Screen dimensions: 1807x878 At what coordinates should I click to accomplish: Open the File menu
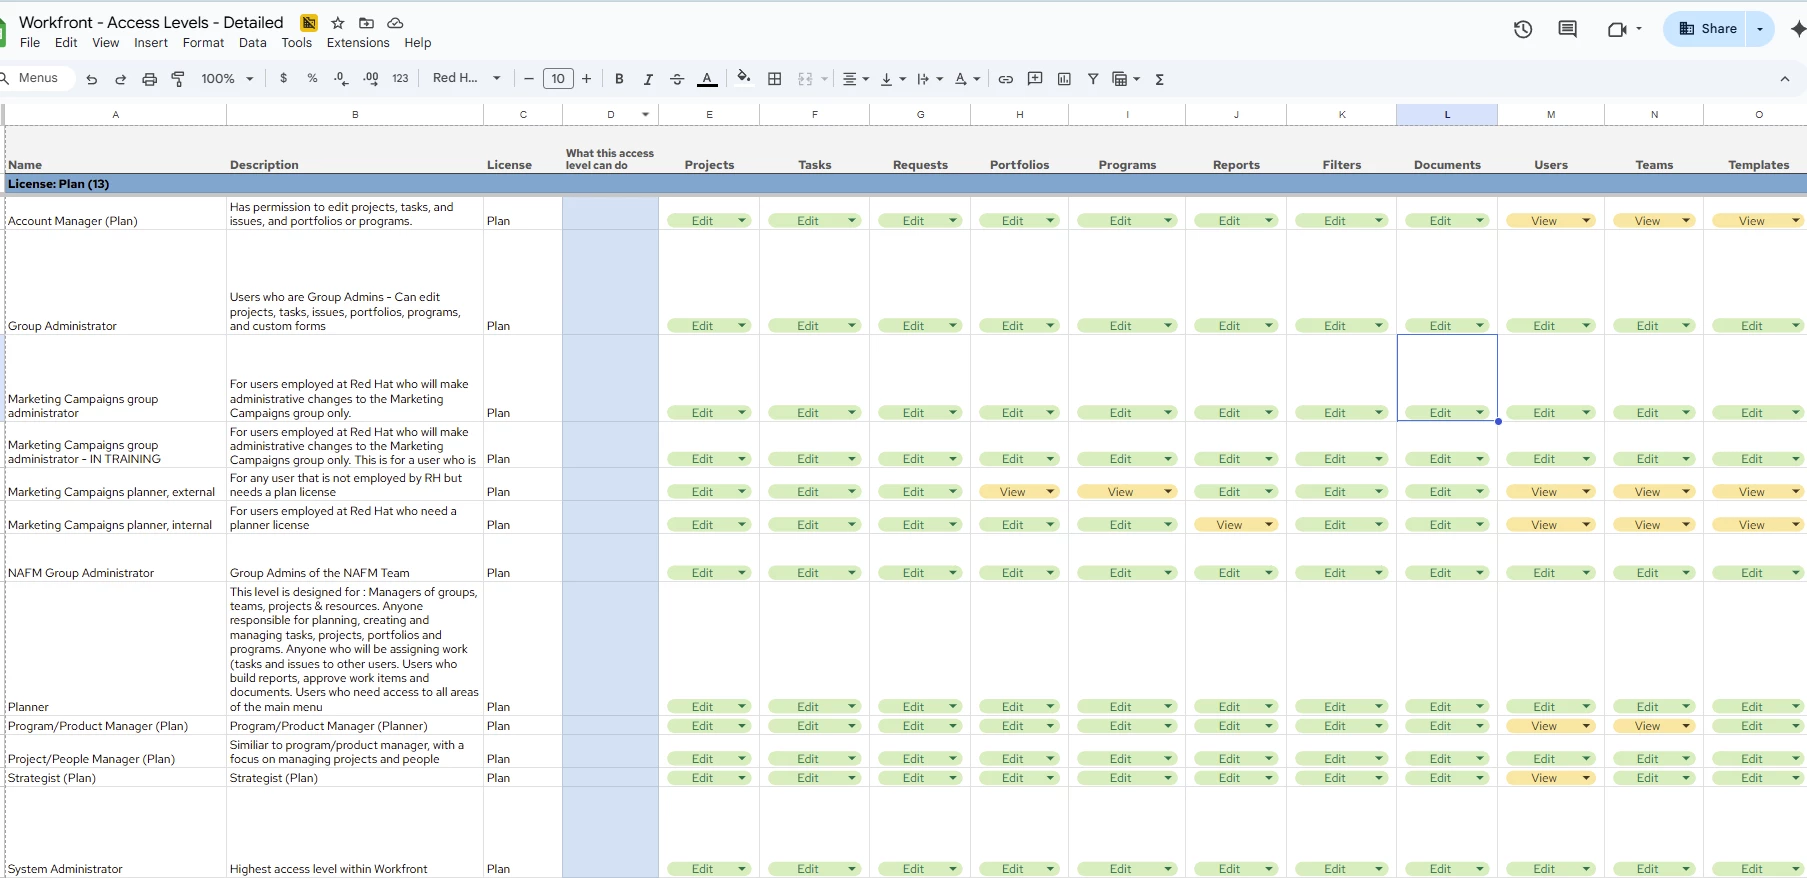click(x=30, y=43)
